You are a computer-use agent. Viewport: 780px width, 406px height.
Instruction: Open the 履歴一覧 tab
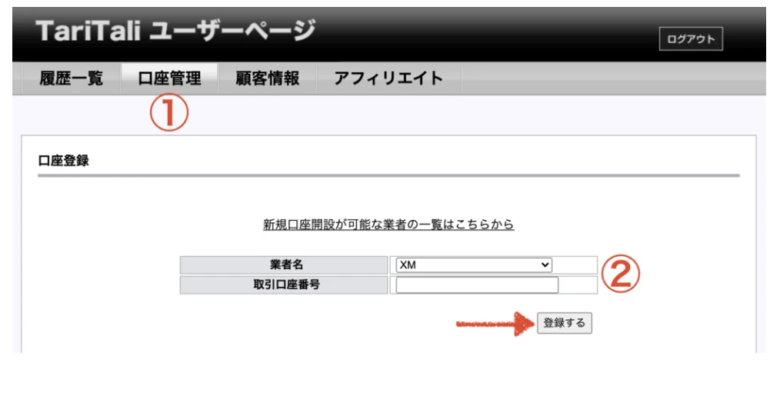click(71, 78)
